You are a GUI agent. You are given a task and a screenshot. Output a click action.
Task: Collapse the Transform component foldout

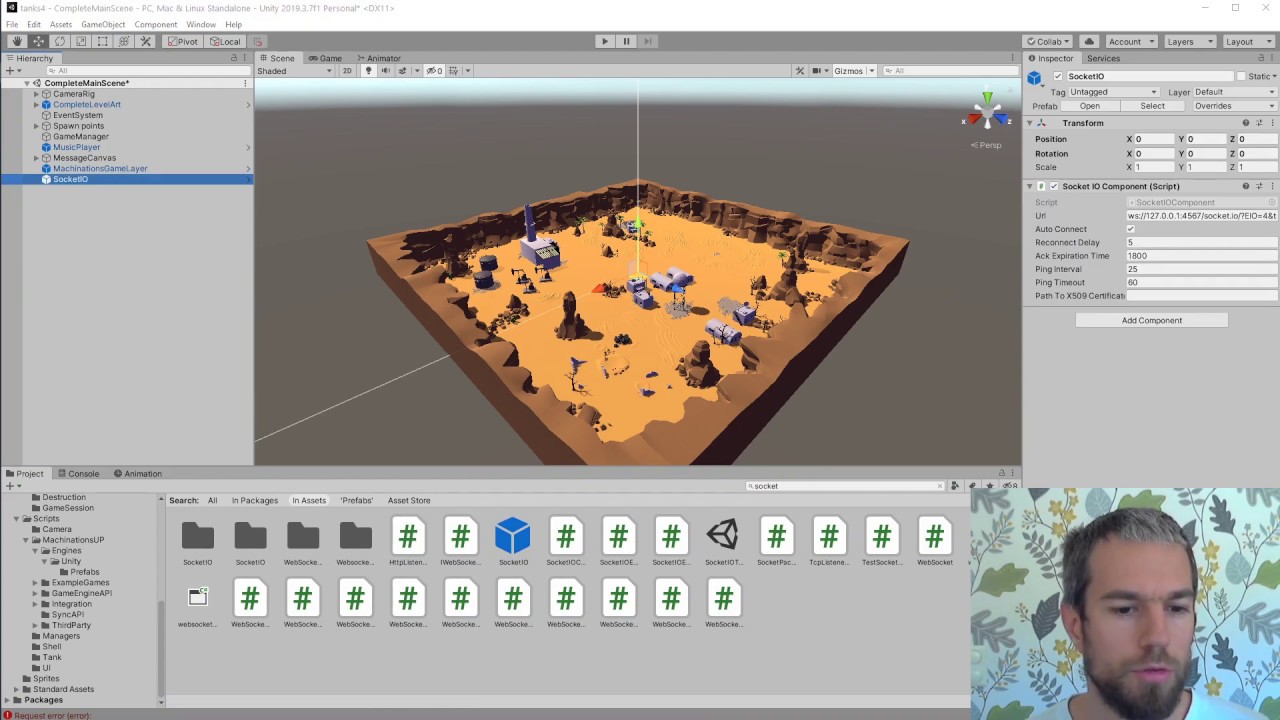(x=1030, y=123)
